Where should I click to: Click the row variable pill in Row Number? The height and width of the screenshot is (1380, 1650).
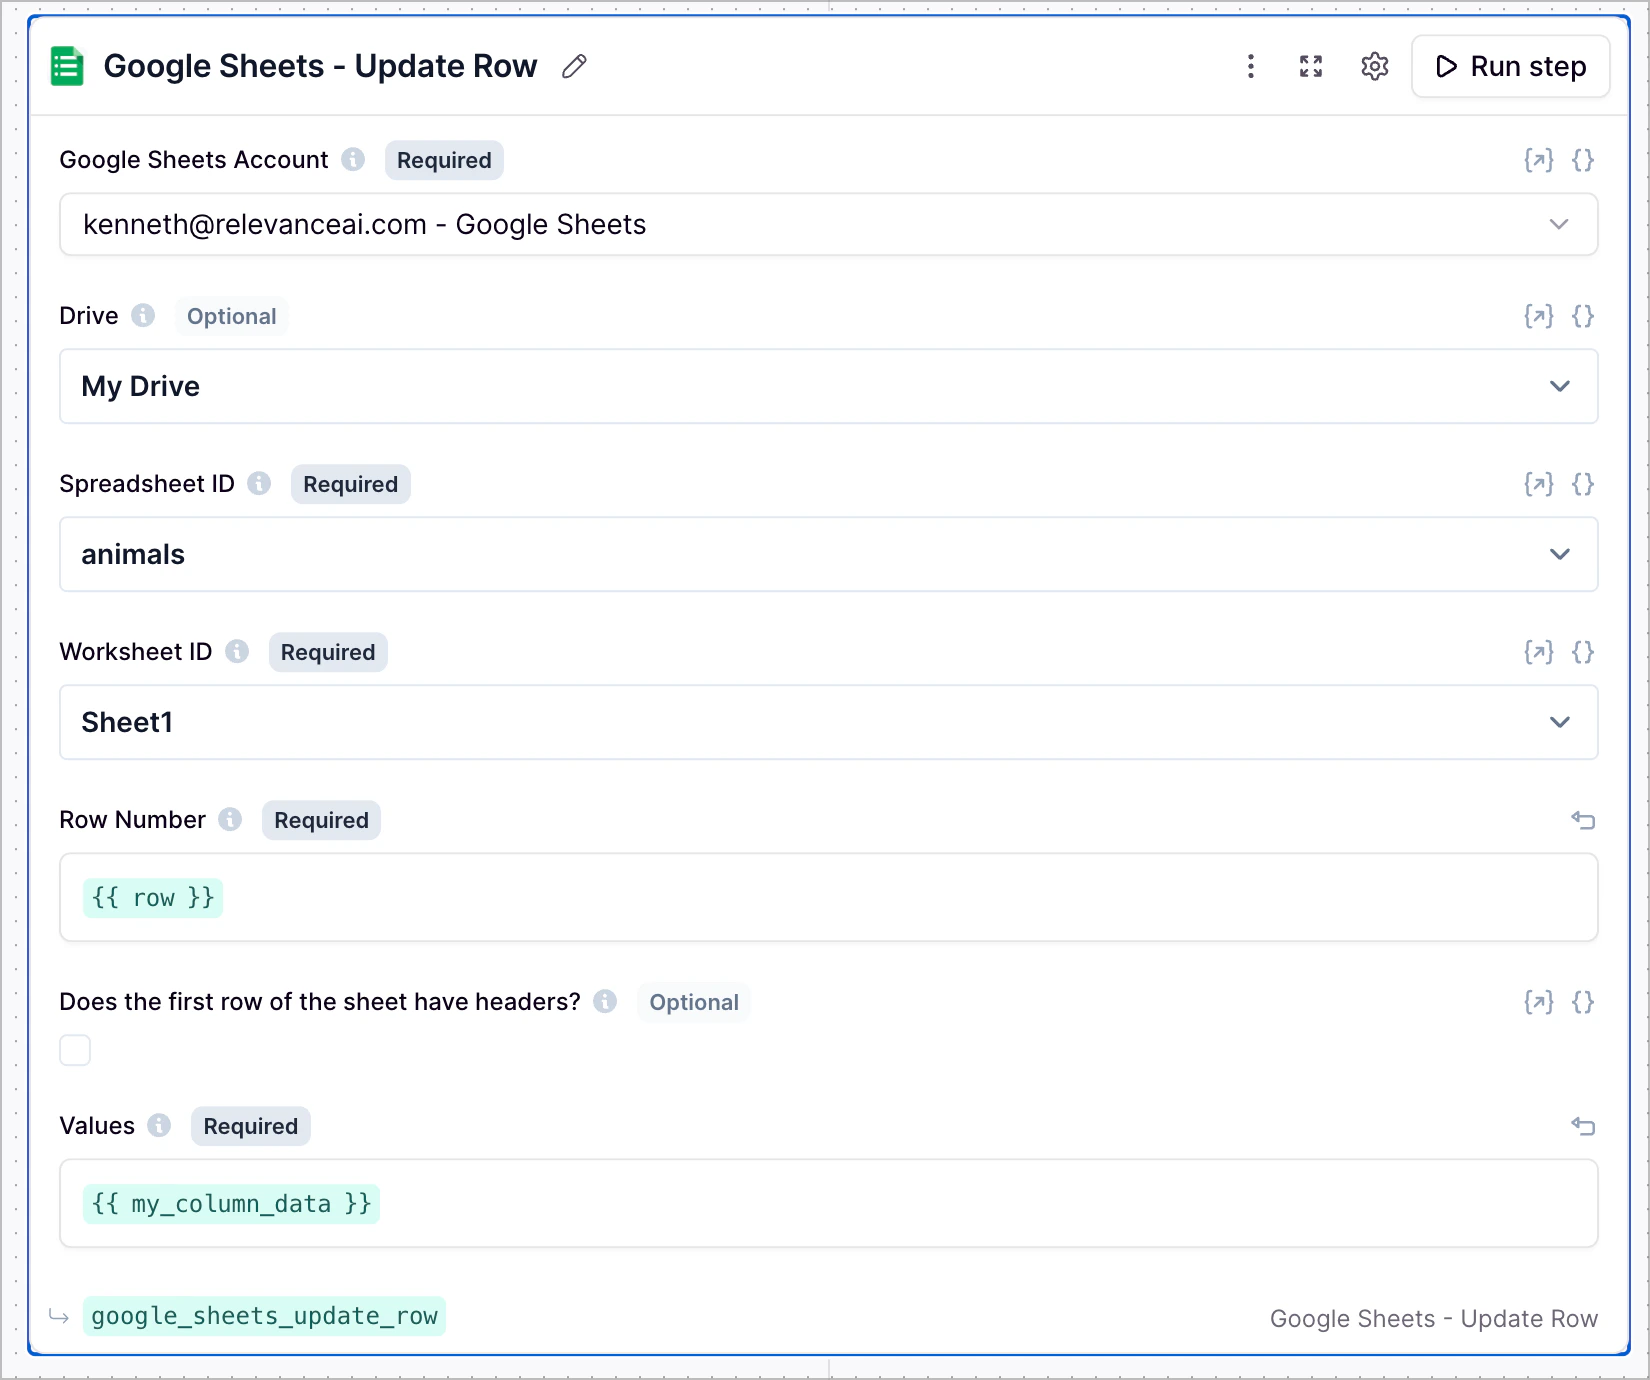tap(152, 897)
